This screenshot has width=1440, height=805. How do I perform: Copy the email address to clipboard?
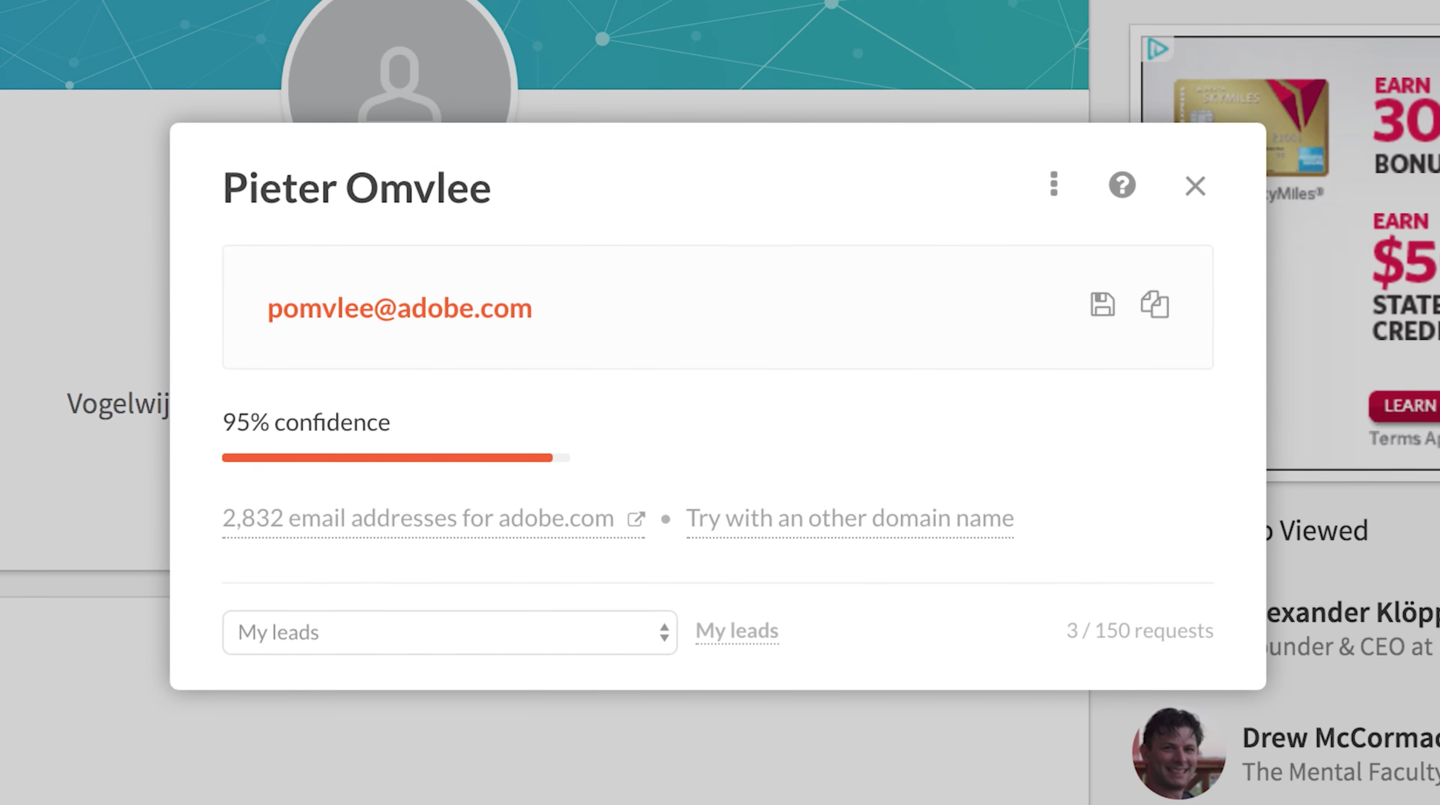coord(1155,305)
